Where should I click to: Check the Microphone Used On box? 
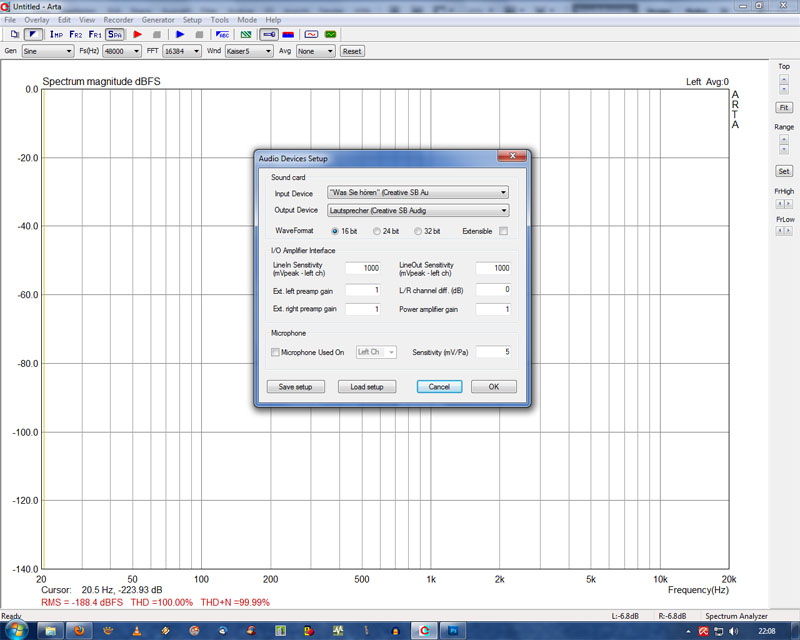(276, 352)
